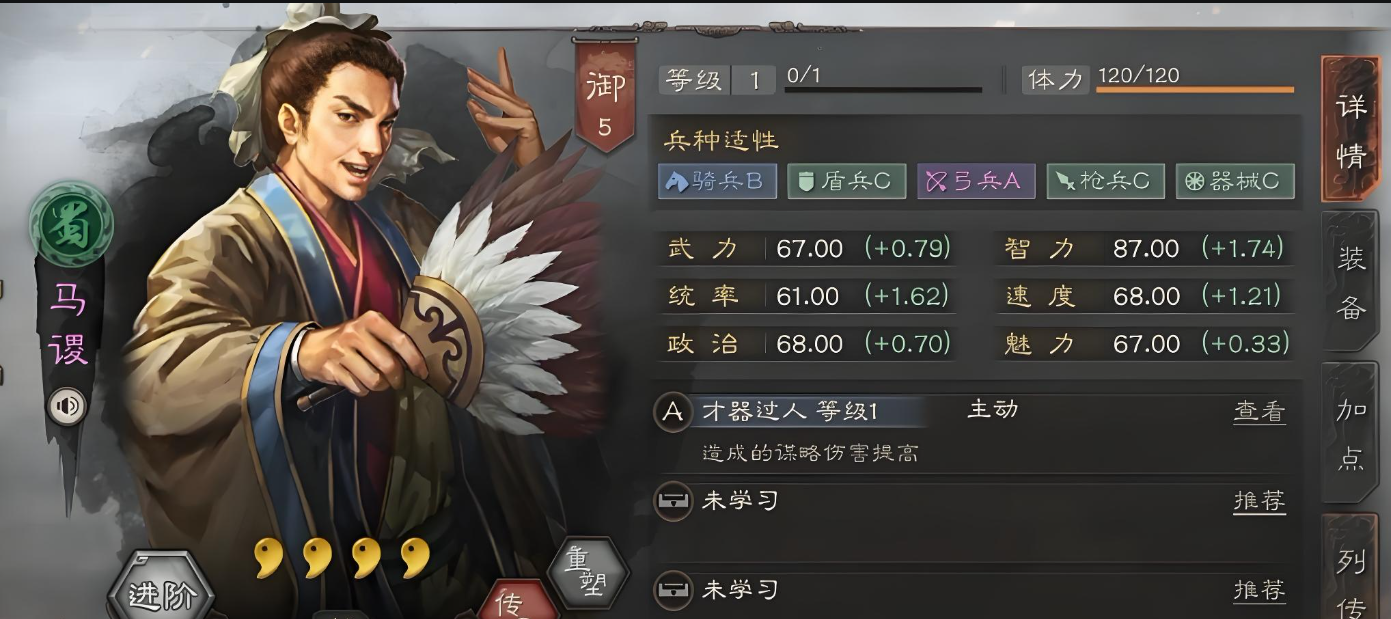Open the first empty 未学习 skill slot
This screenshot has width=1391, height=619.
(x=969, y=502)
